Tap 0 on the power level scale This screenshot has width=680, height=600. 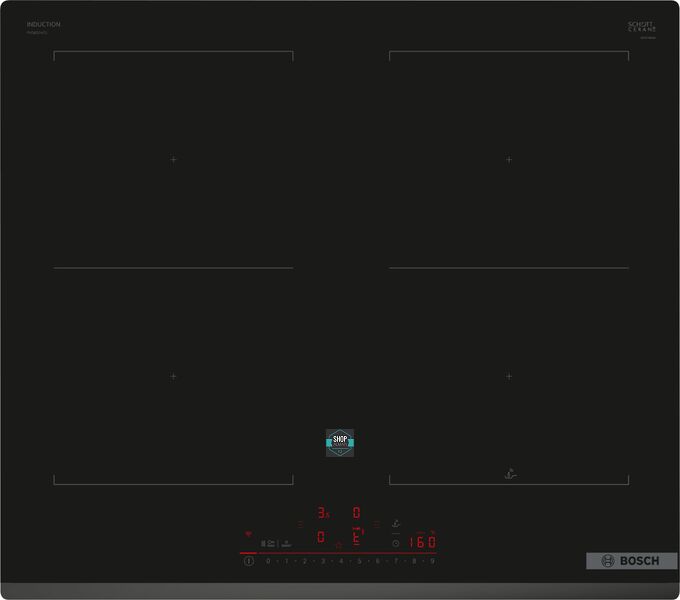[x=268, y=561]
